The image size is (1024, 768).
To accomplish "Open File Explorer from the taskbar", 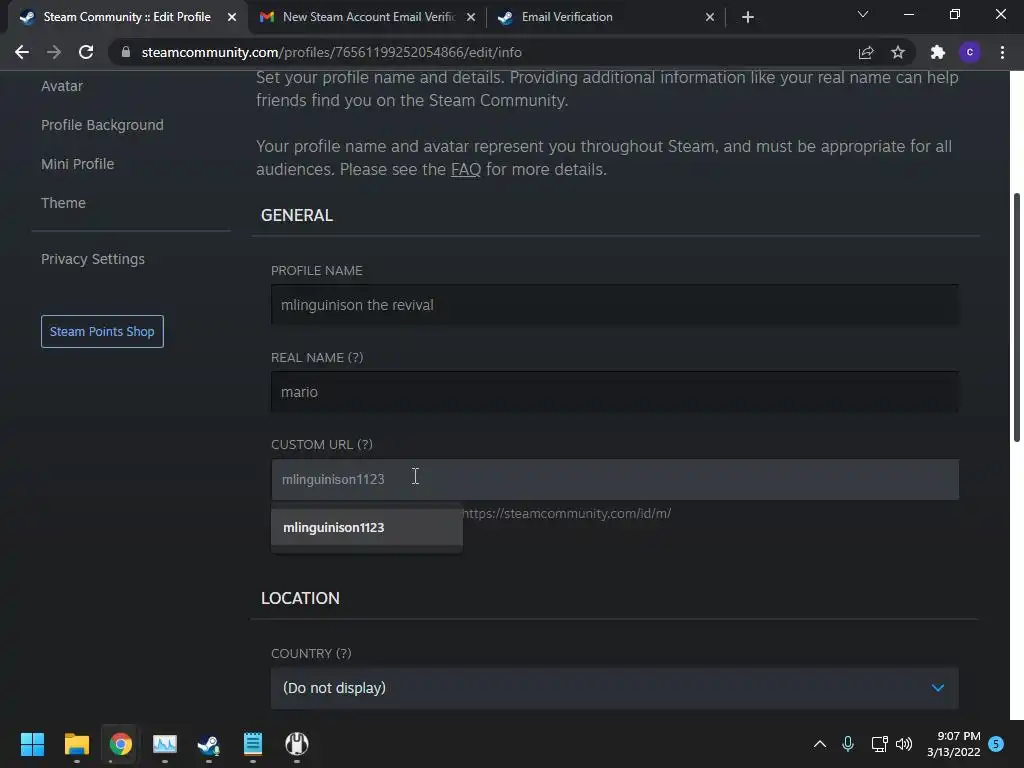I will point(76,744).
